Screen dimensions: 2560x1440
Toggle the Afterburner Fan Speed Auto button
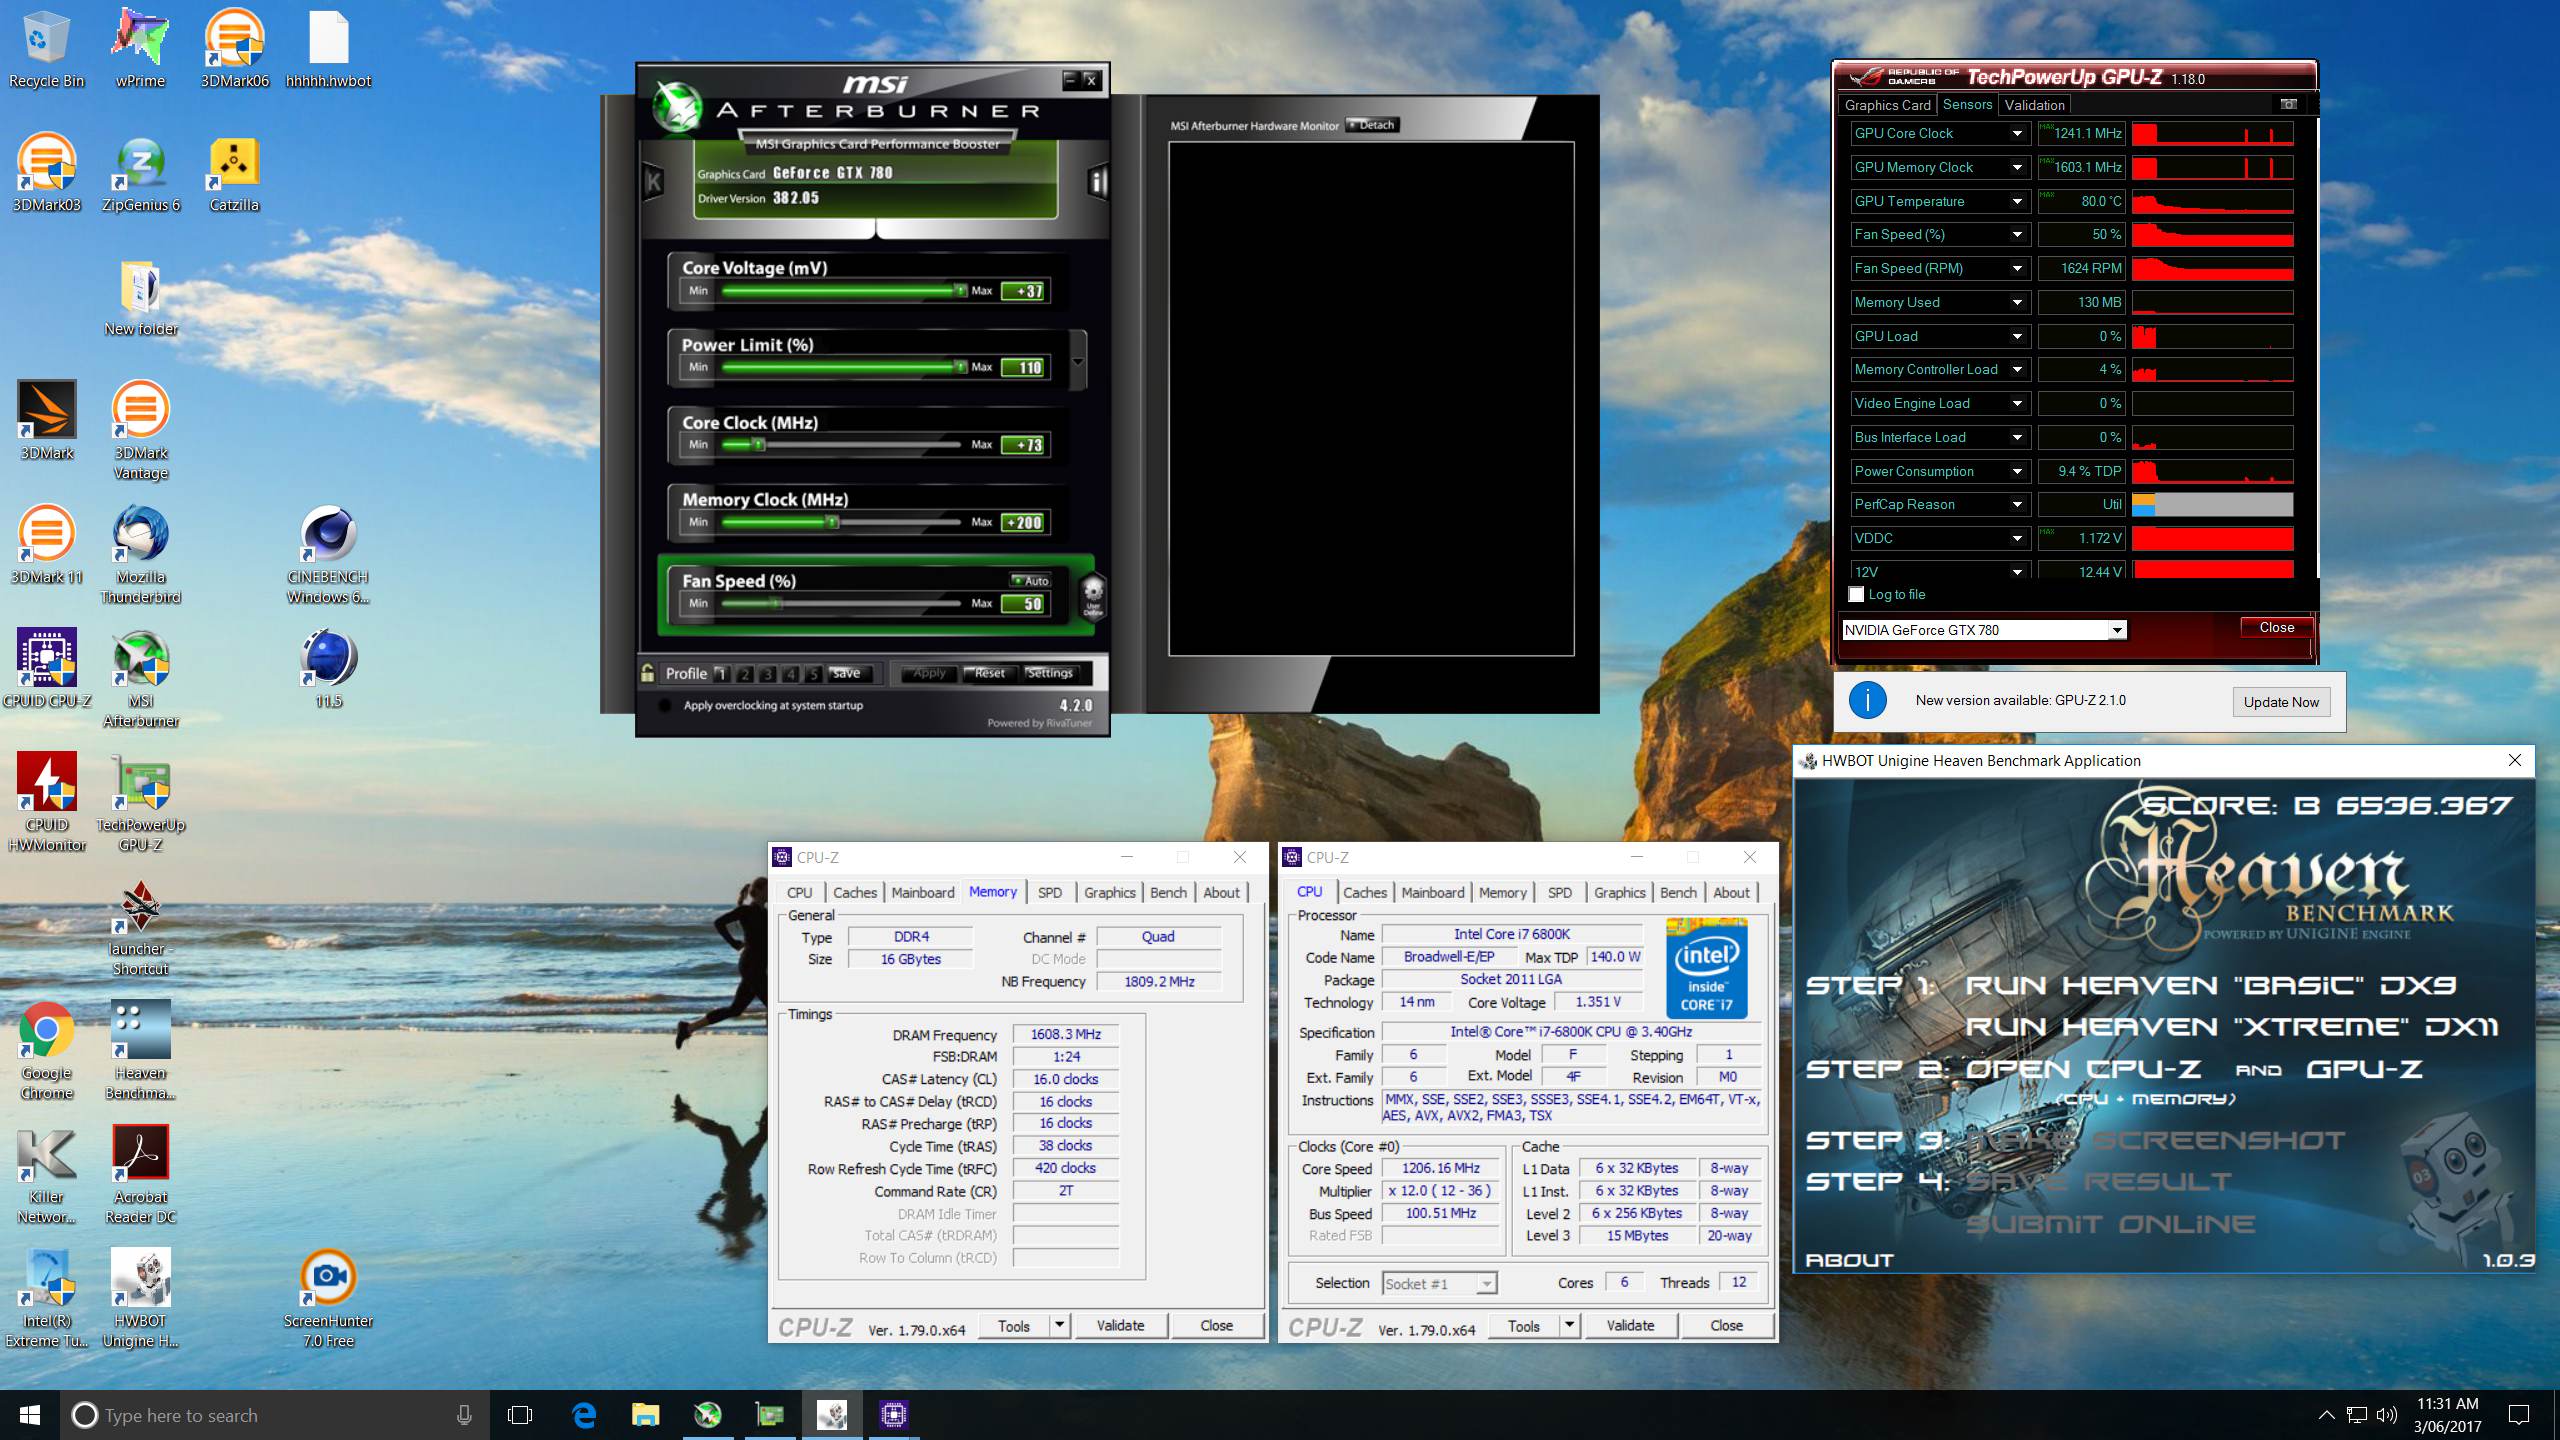pos(1030,580)
